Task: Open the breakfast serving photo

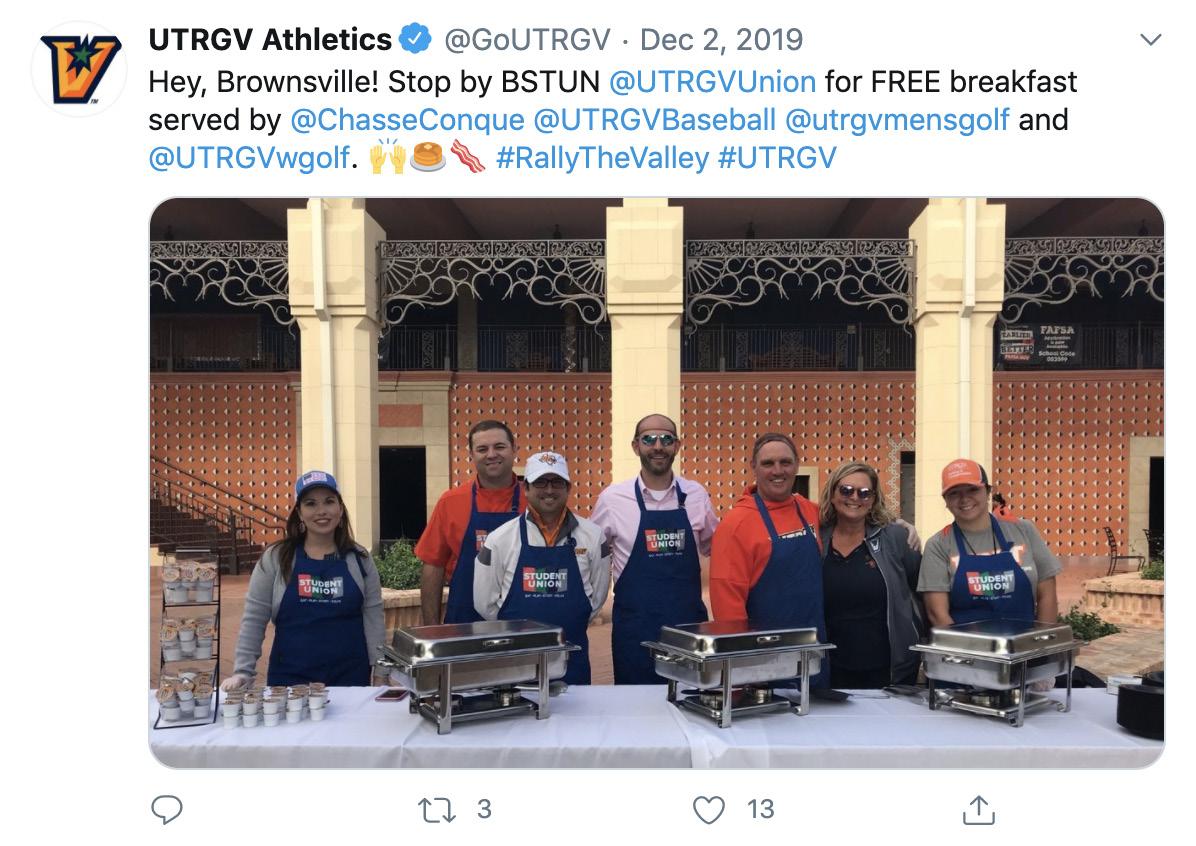Action: click(x=657, y=483)
